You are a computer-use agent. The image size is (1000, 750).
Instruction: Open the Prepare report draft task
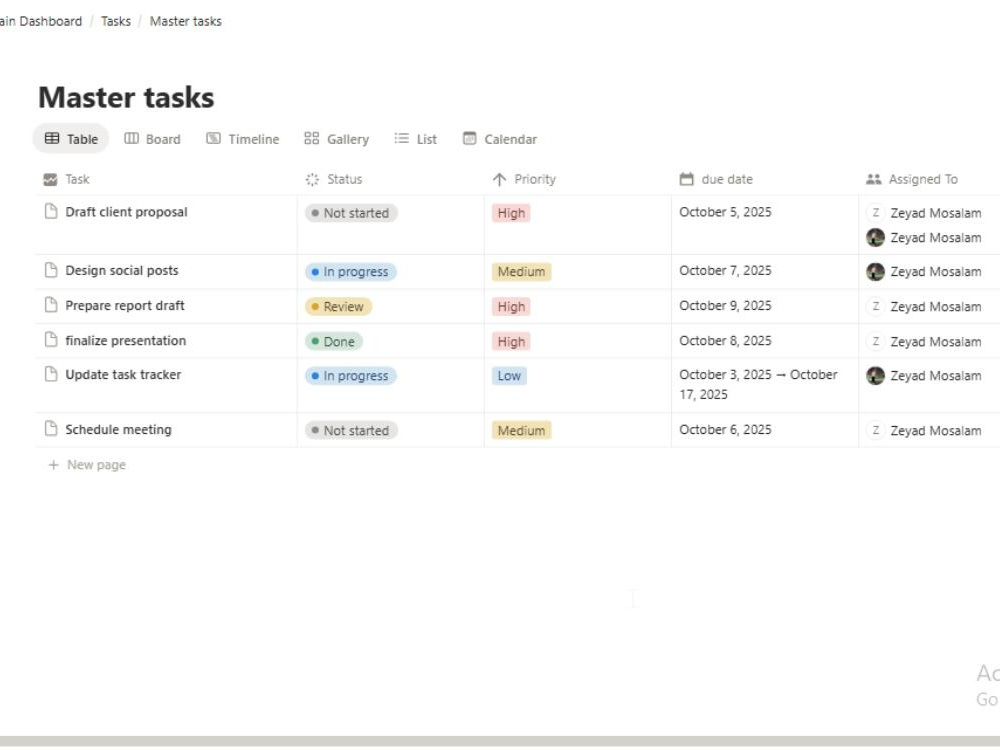coord(125,305)
